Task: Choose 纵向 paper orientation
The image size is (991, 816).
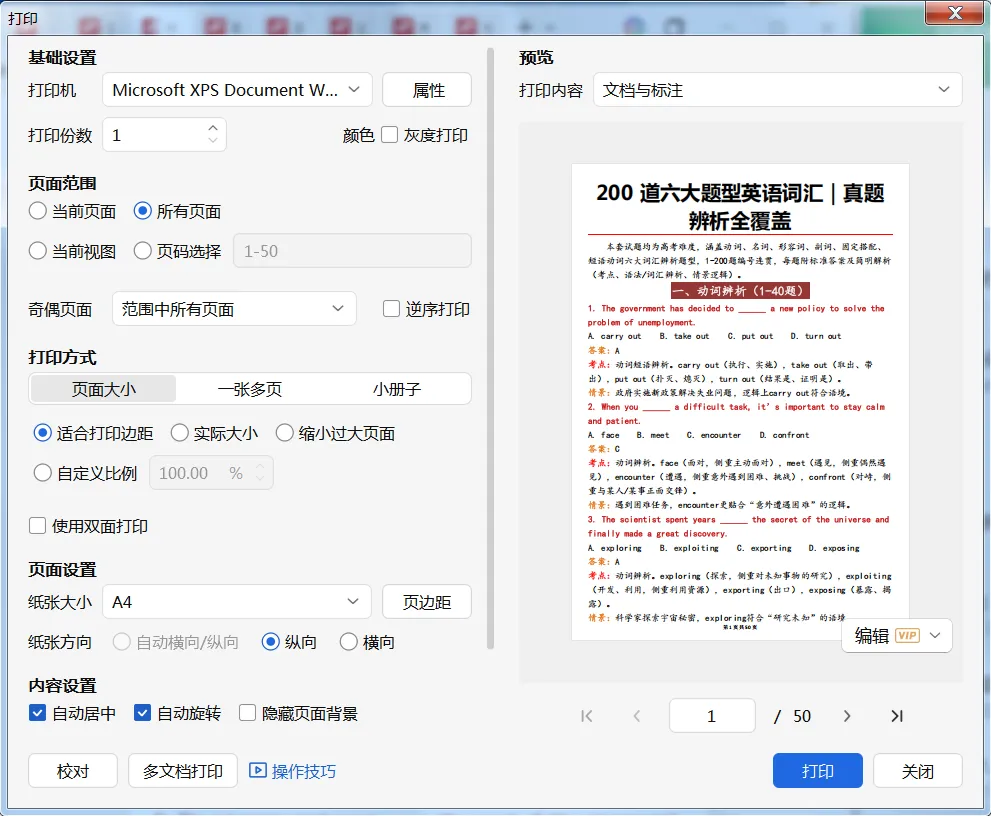Action: 271,642
